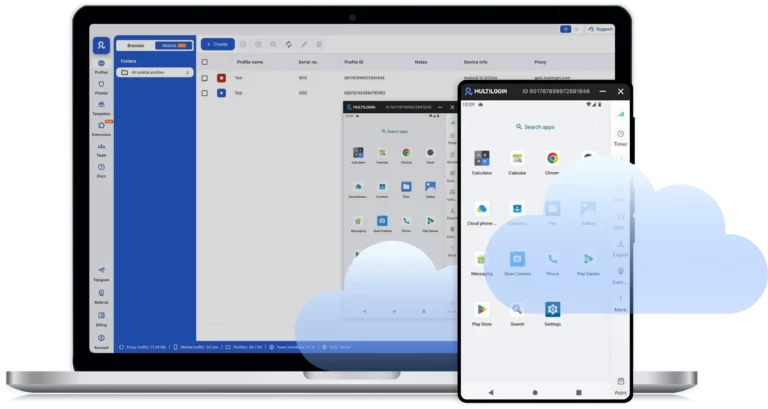Open the Extensions section in sidebar
Image resolution: width=768 pixels, height=409 pixels.
coord(101,128)
